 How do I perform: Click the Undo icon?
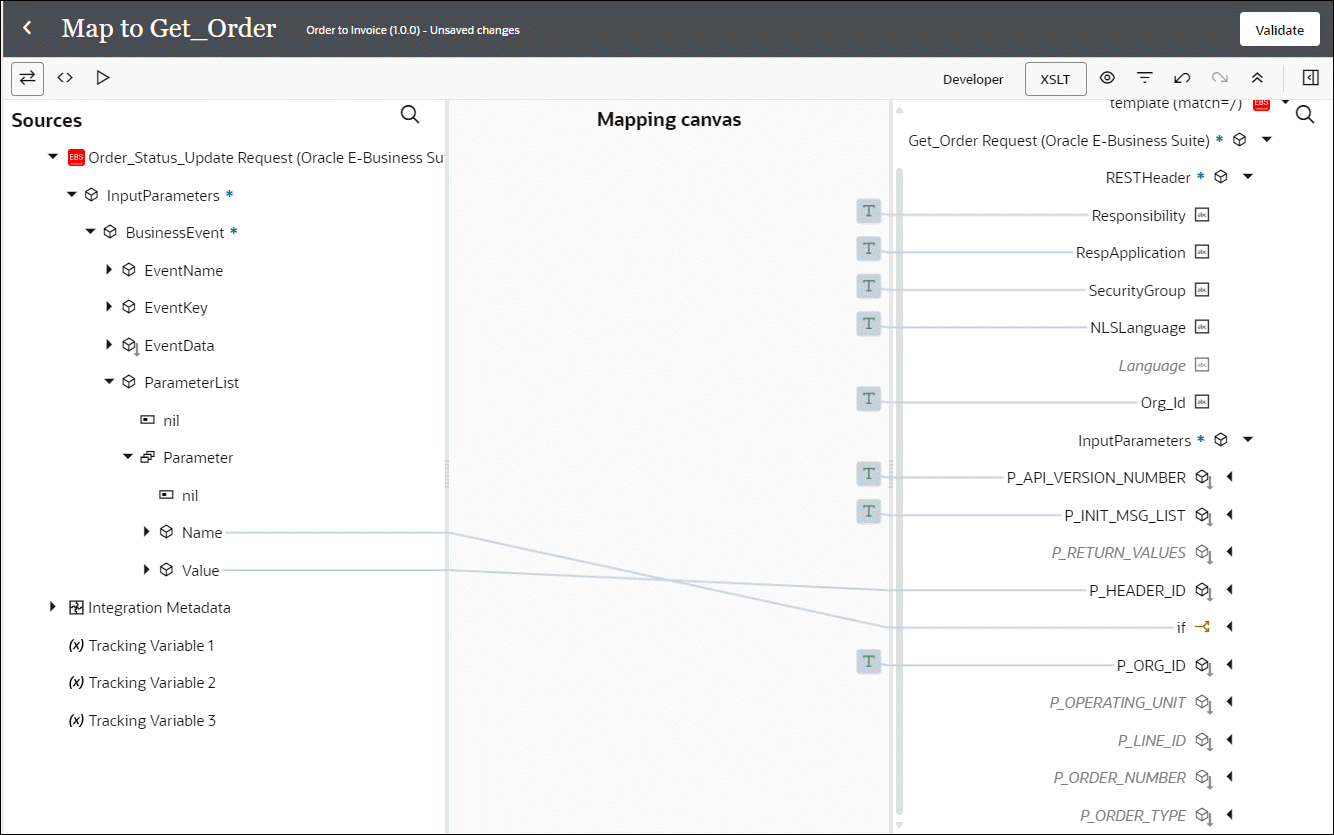(1182, 78)
